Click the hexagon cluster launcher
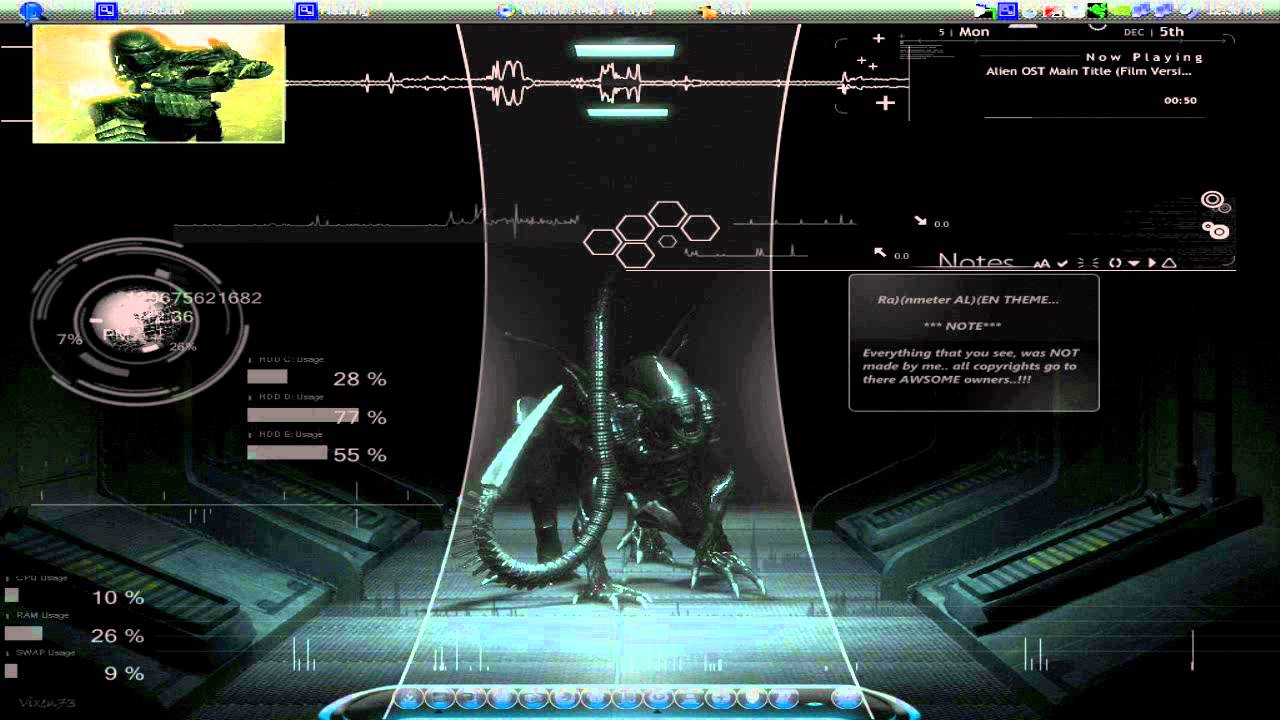1280x720 pixels. point(650,234)
